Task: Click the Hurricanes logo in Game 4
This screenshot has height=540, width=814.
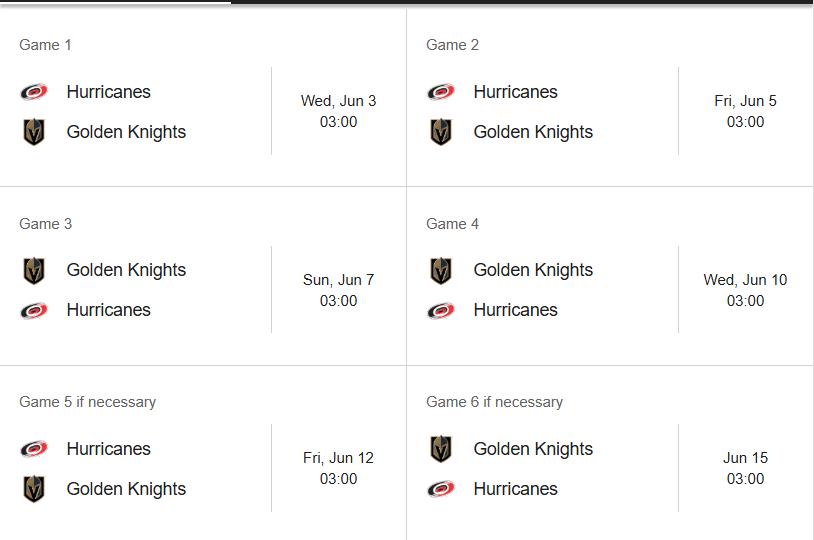Action: click(441, 310)
